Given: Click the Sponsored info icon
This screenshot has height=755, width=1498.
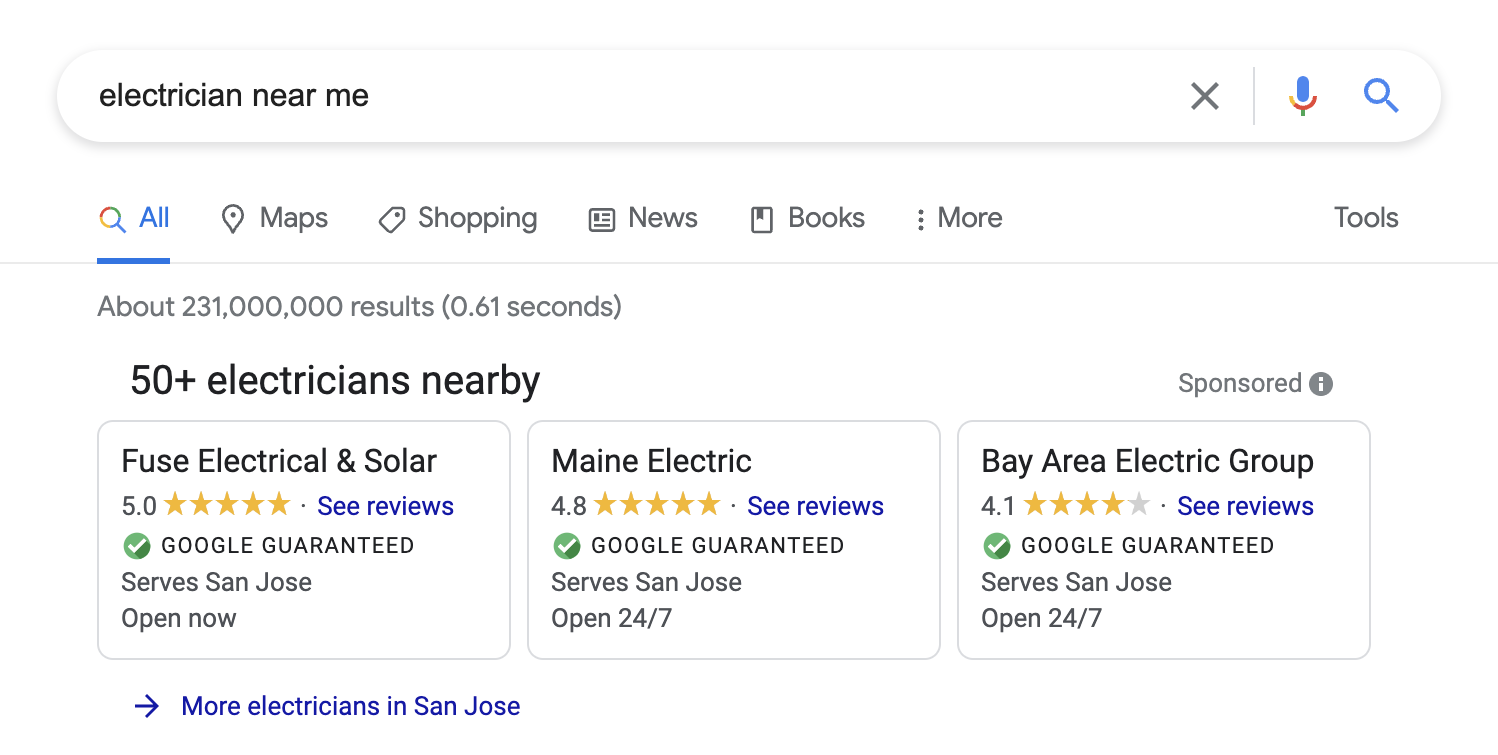Looking at the screenshot, I should 1322,383.
